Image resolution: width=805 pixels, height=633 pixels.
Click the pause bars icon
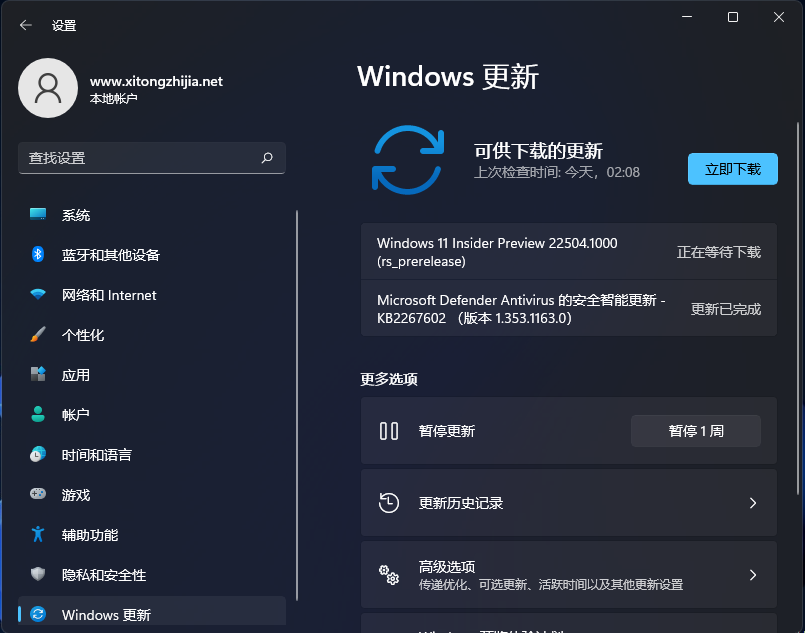[389, 431]
